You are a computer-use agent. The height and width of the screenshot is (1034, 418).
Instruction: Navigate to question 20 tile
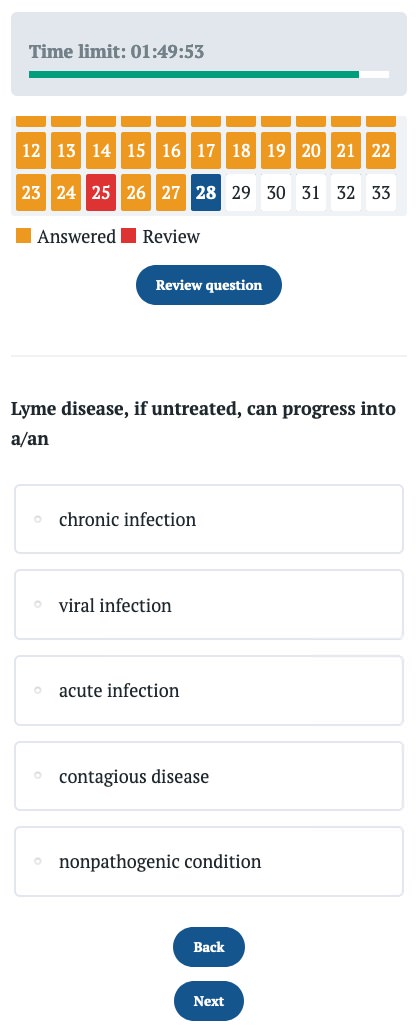(x=311, y=150)
